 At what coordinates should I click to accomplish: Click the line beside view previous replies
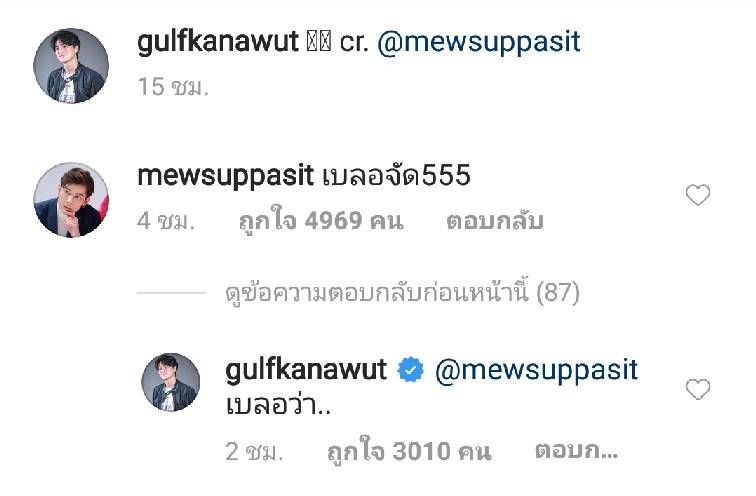click(x=171, y=293)
